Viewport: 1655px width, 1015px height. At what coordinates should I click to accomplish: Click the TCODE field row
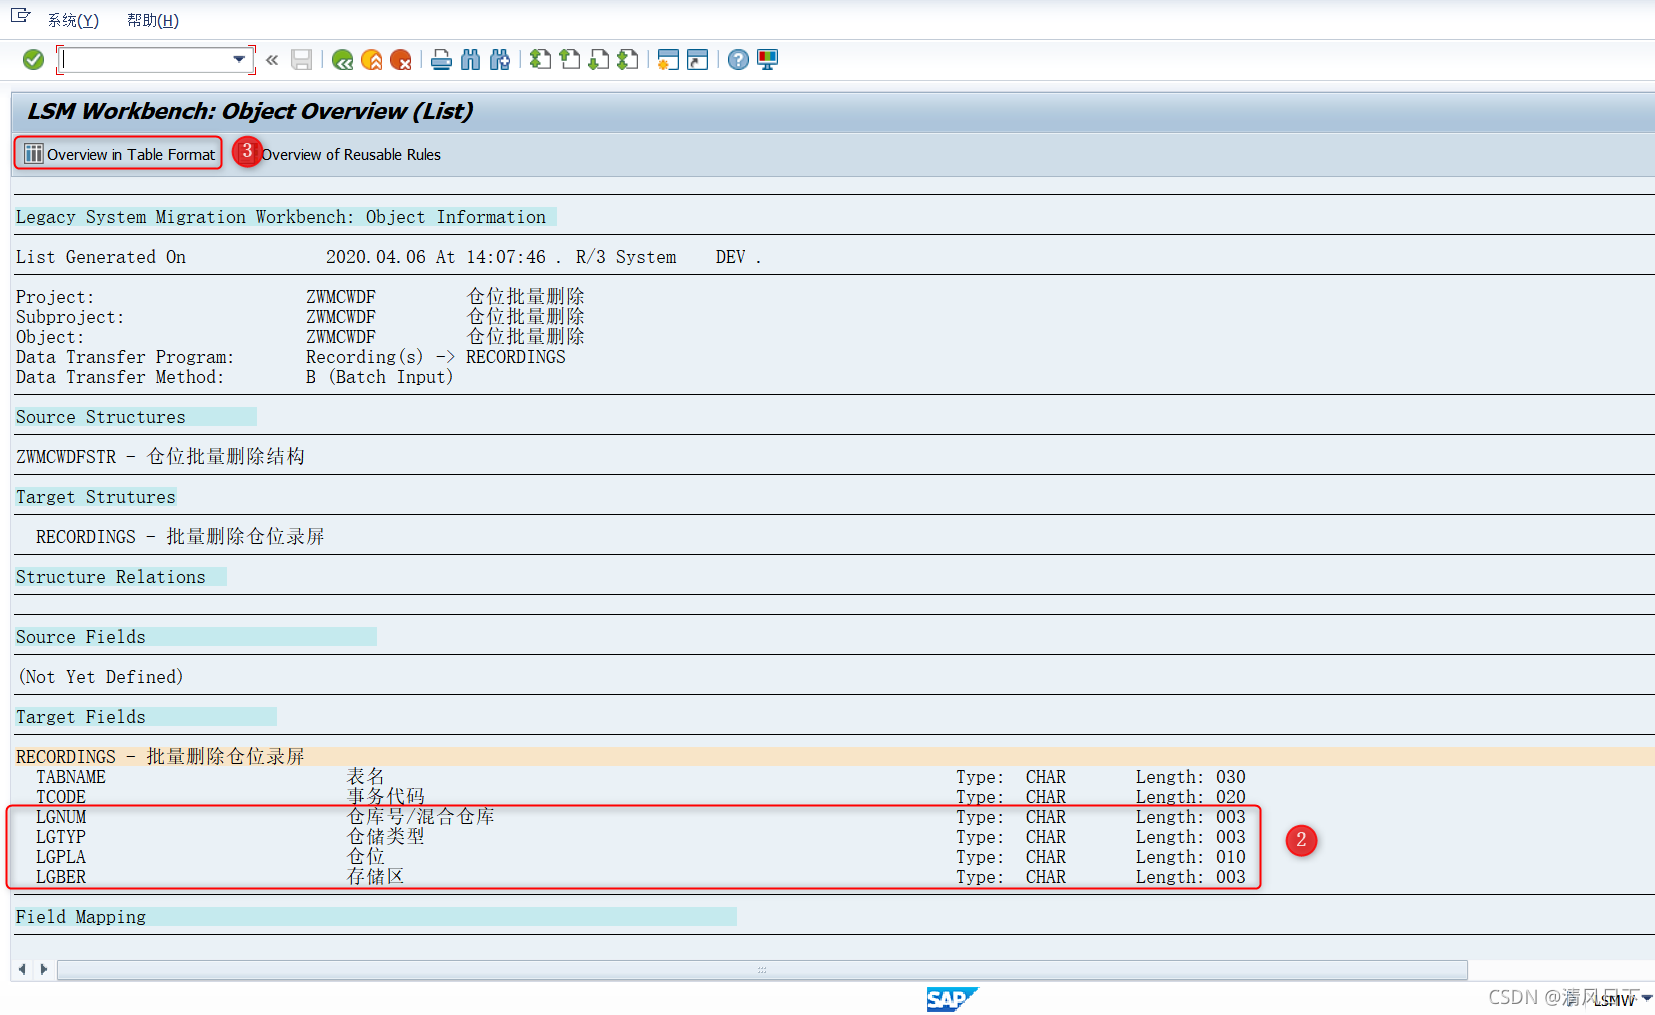click(x=641, y=797)
